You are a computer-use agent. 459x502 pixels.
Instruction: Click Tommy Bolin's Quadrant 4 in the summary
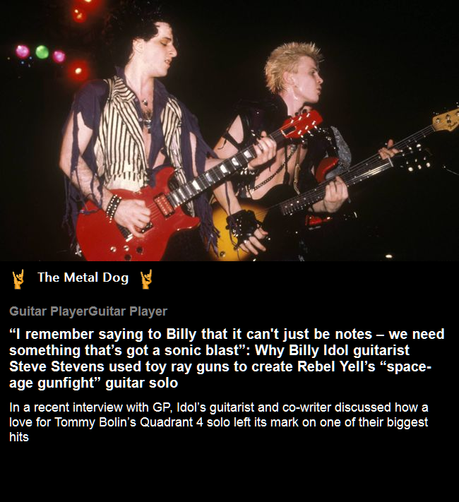point(129,422)
